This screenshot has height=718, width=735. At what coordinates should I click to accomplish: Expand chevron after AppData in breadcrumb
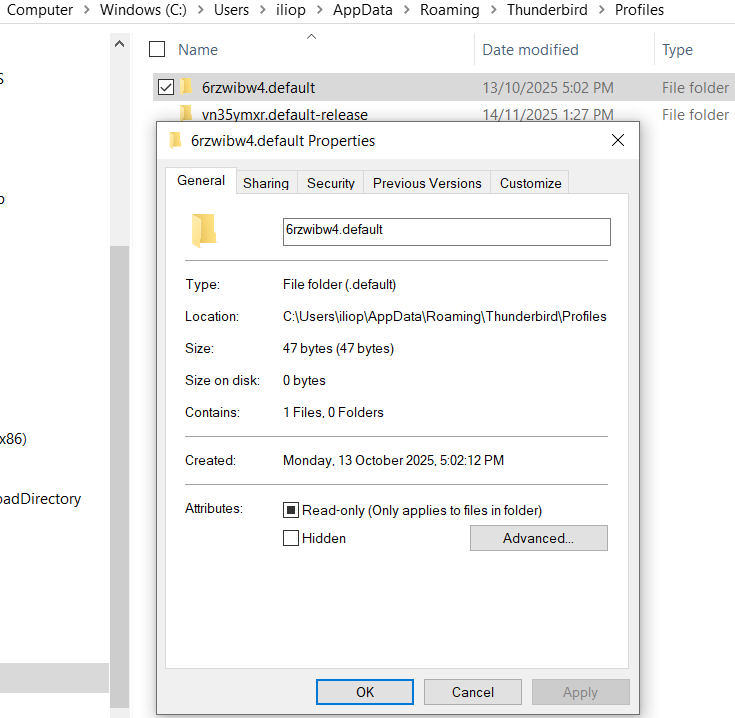point(406,10)
